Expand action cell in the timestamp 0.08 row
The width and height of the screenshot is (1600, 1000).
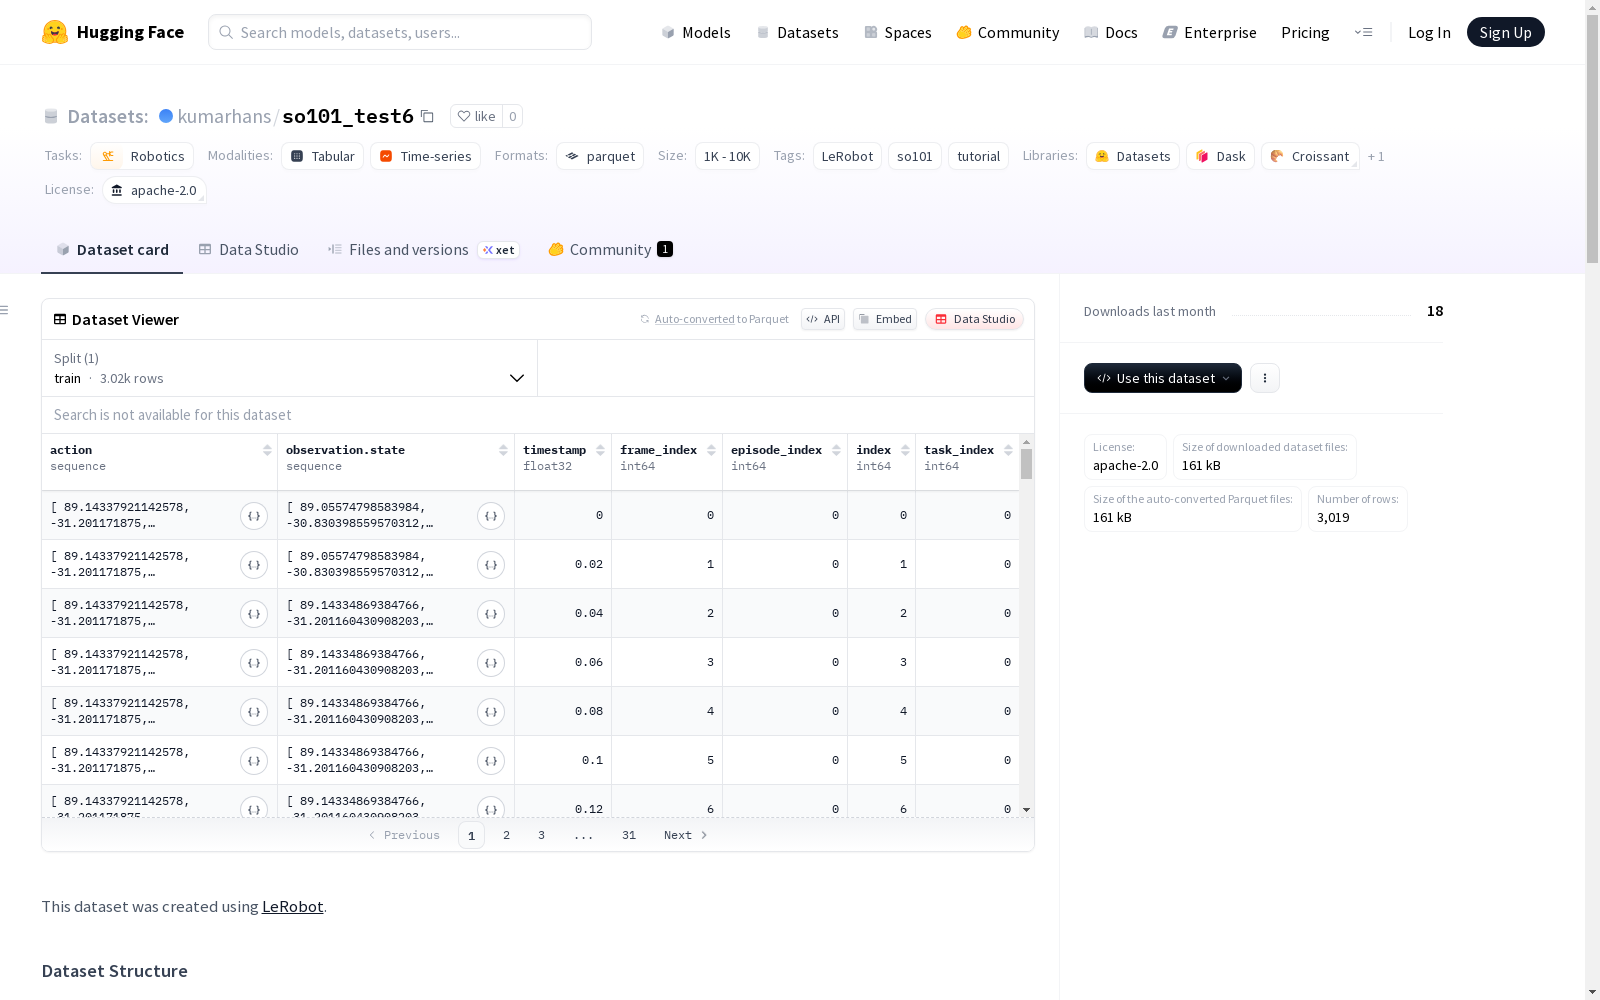tap(254, 712)
